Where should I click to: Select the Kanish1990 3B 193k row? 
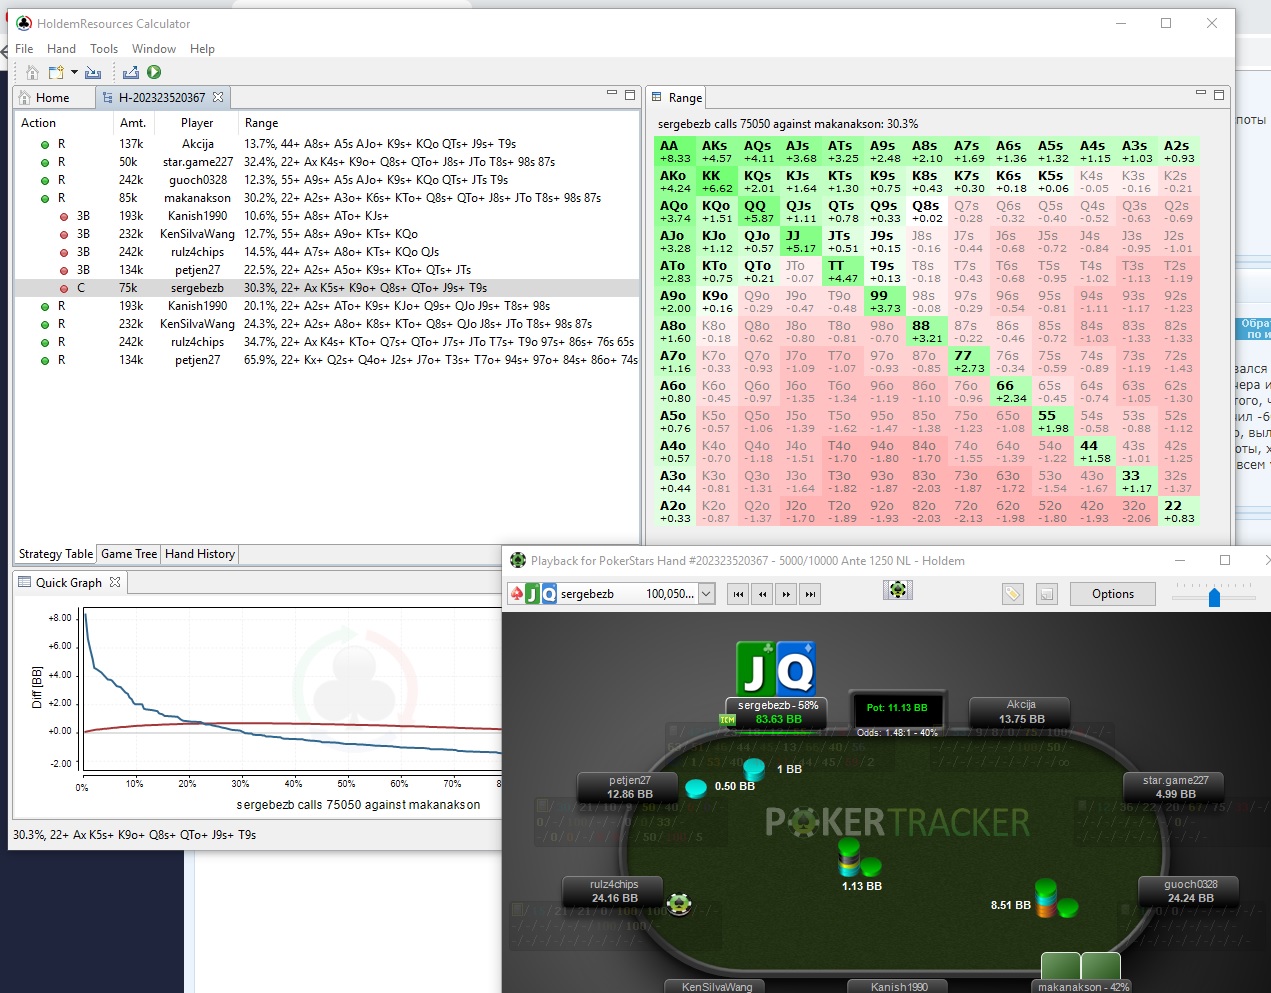coord(326,216)
